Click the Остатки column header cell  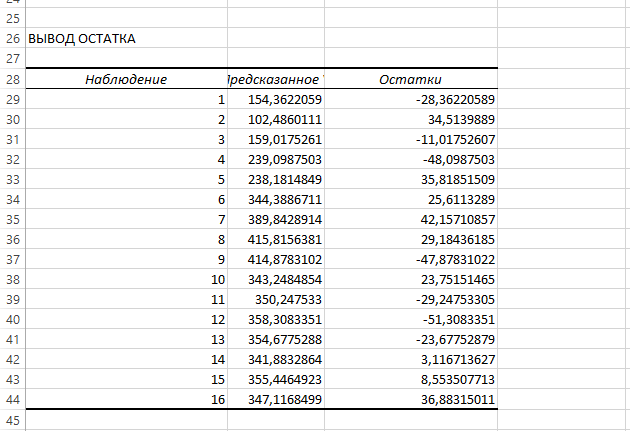pos(411,79)
